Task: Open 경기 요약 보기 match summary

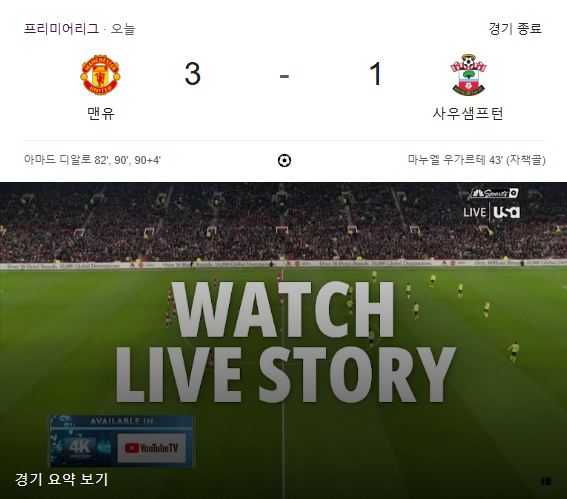Action: tap(61, 479)
